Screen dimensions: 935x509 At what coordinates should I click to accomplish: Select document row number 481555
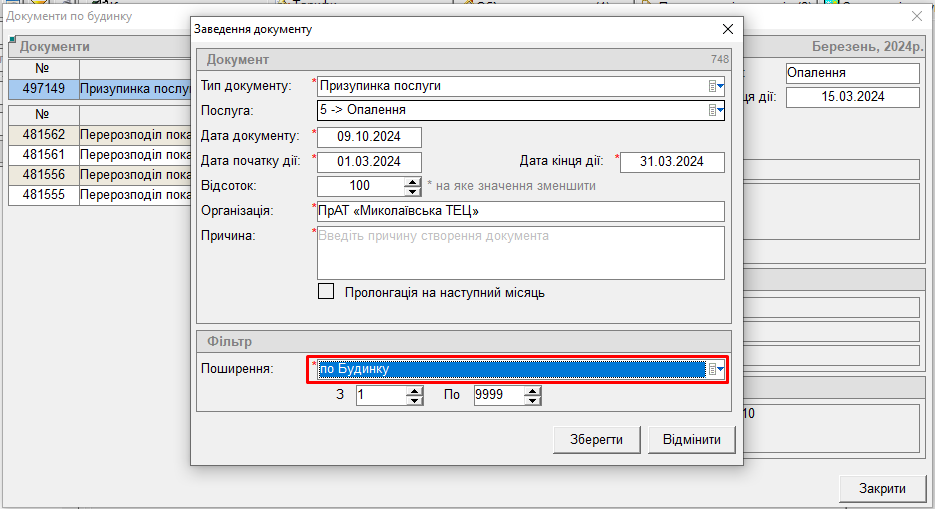click(x=43, y=195)
